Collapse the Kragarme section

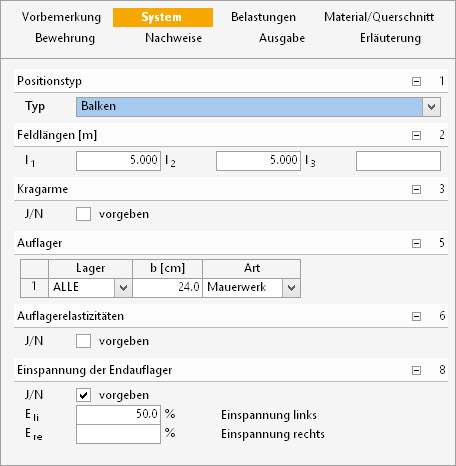point(416,189)
